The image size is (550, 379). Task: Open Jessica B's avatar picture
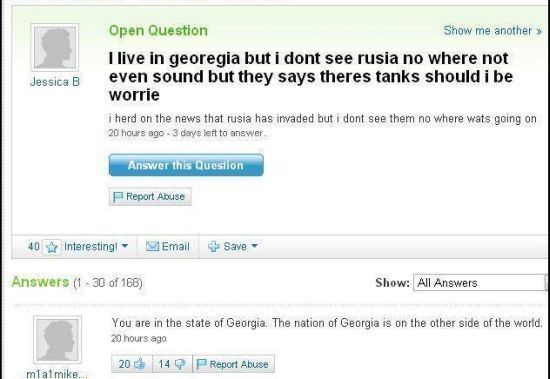tap(55, 47)
